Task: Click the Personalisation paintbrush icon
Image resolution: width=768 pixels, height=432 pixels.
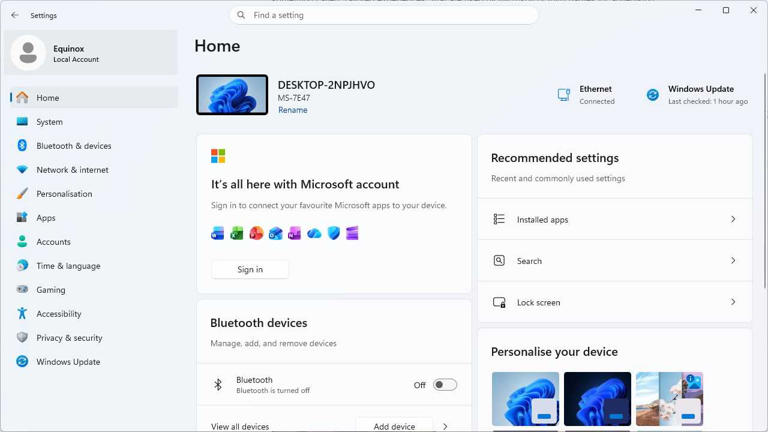Action: (22, 193)
